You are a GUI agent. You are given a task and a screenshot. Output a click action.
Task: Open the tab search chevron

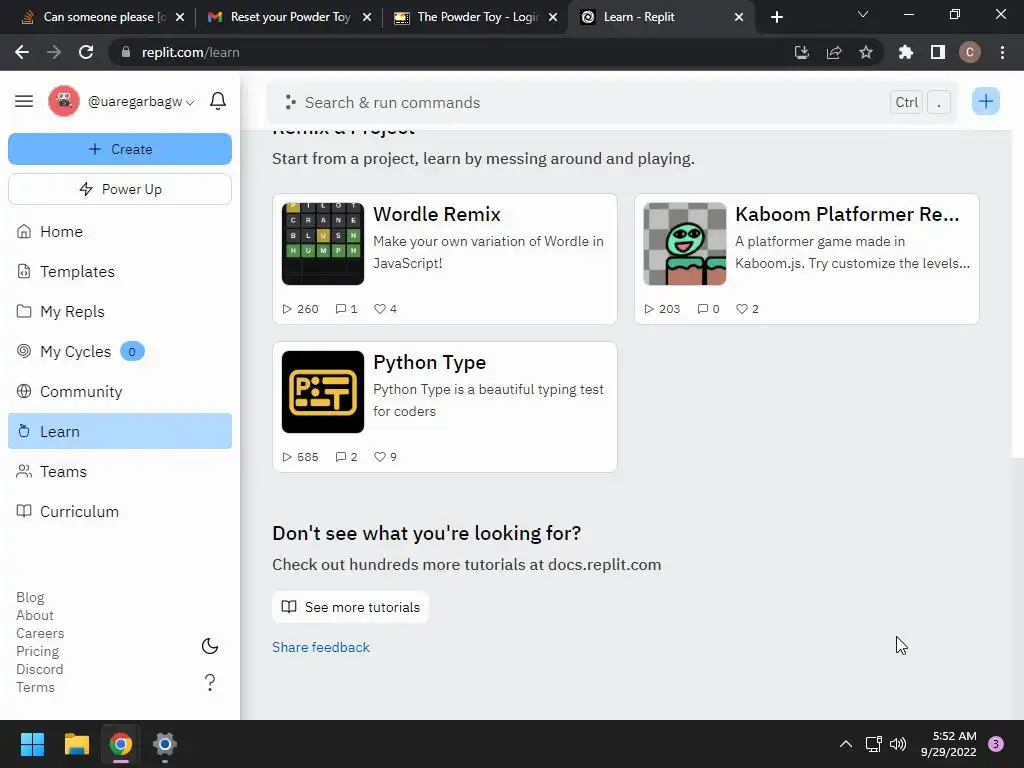coord(863,14)
